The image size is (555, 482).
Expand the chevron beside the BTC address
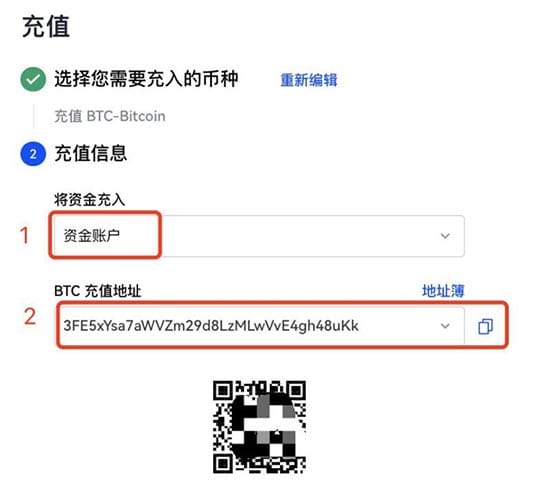click(x=445, y=326)
